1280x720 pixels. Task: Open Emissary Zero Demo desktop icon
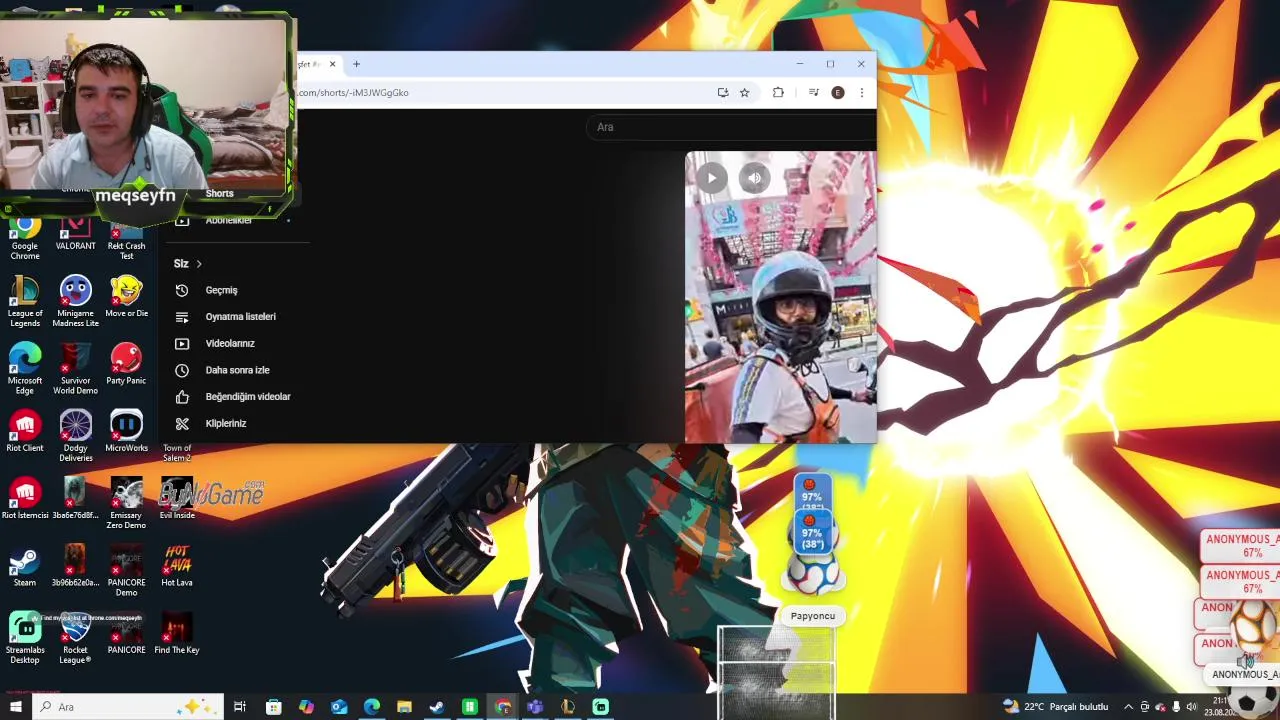[127, 503]
